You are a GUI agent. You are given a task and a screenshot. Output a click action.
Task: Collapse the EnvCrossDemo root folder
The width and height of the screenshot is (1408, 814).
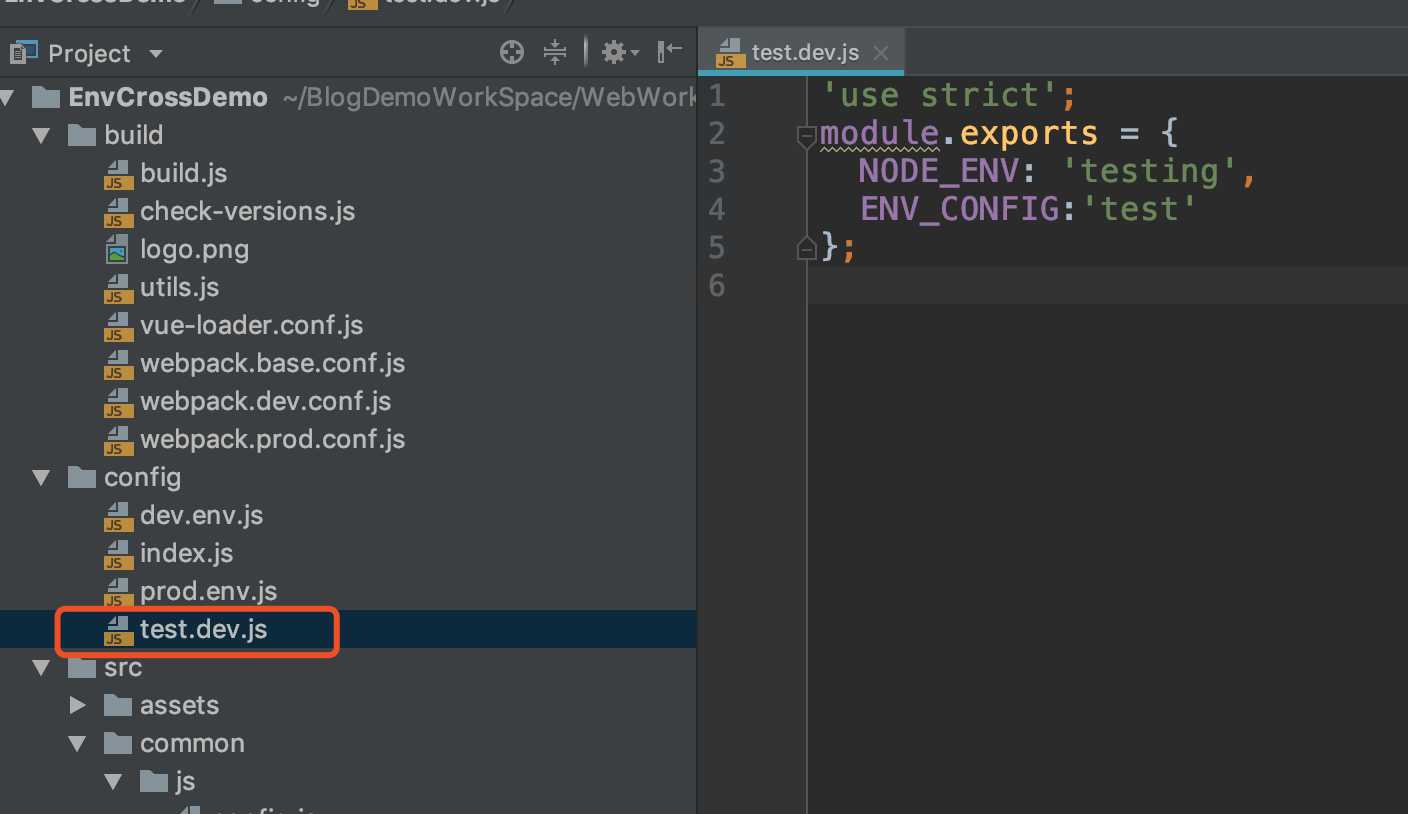pyautogui.click(x=8, y=98)
